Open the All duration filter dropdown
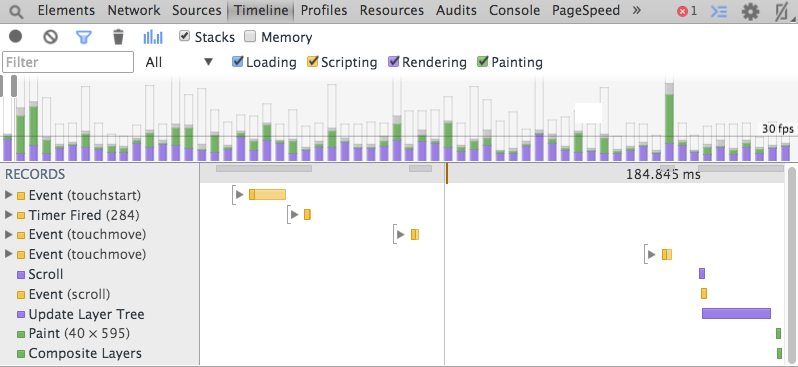 click(179, 62)
